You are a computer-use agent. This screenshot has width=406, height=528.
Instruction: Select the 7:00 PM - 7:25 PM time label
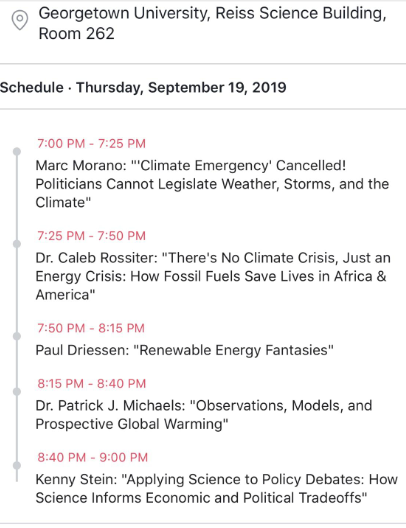point(91,144)
